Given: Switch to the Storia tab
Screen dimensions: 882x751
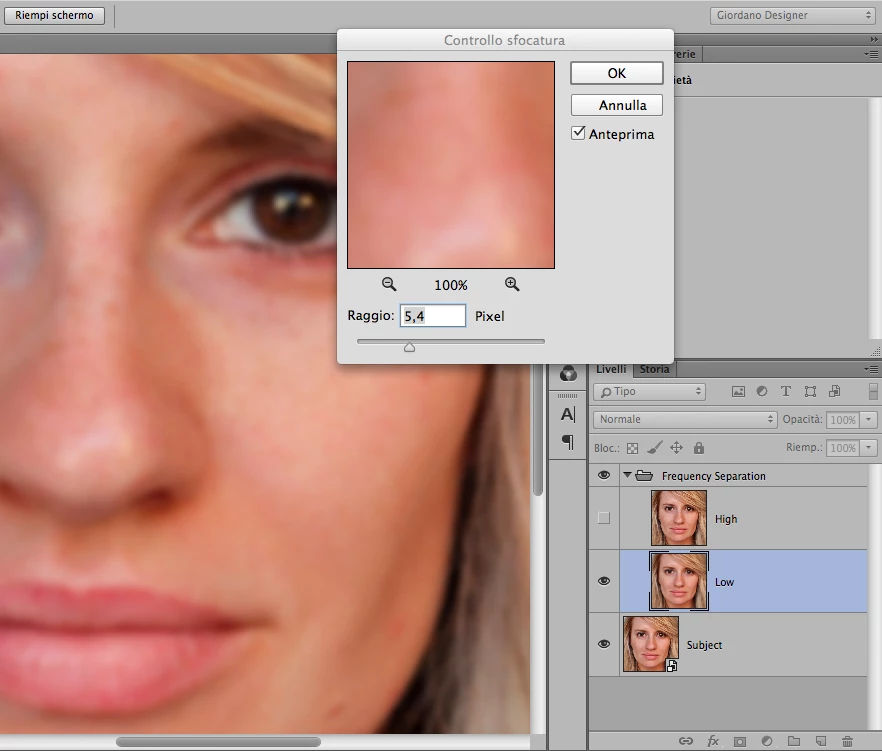Looking at the screenshot, I should click(x=655, y=369).
